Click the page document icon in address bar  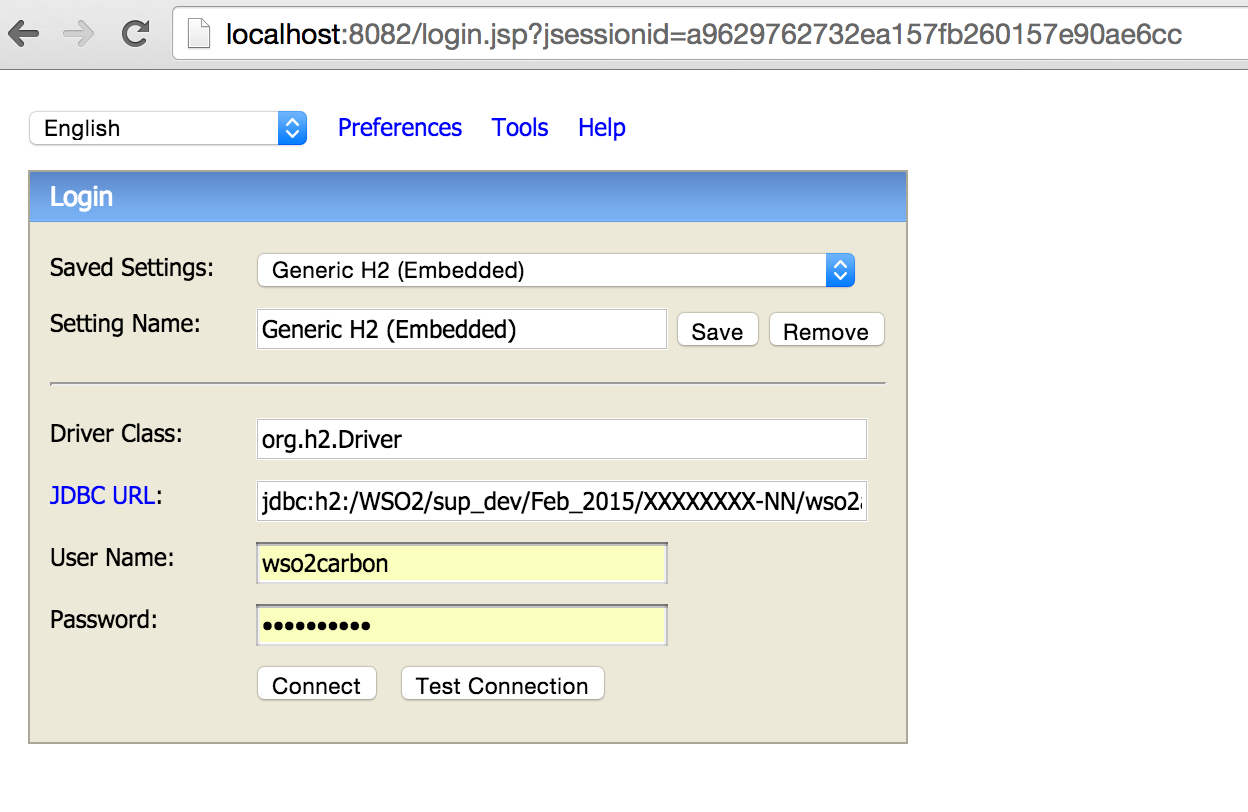click(200, 35)
